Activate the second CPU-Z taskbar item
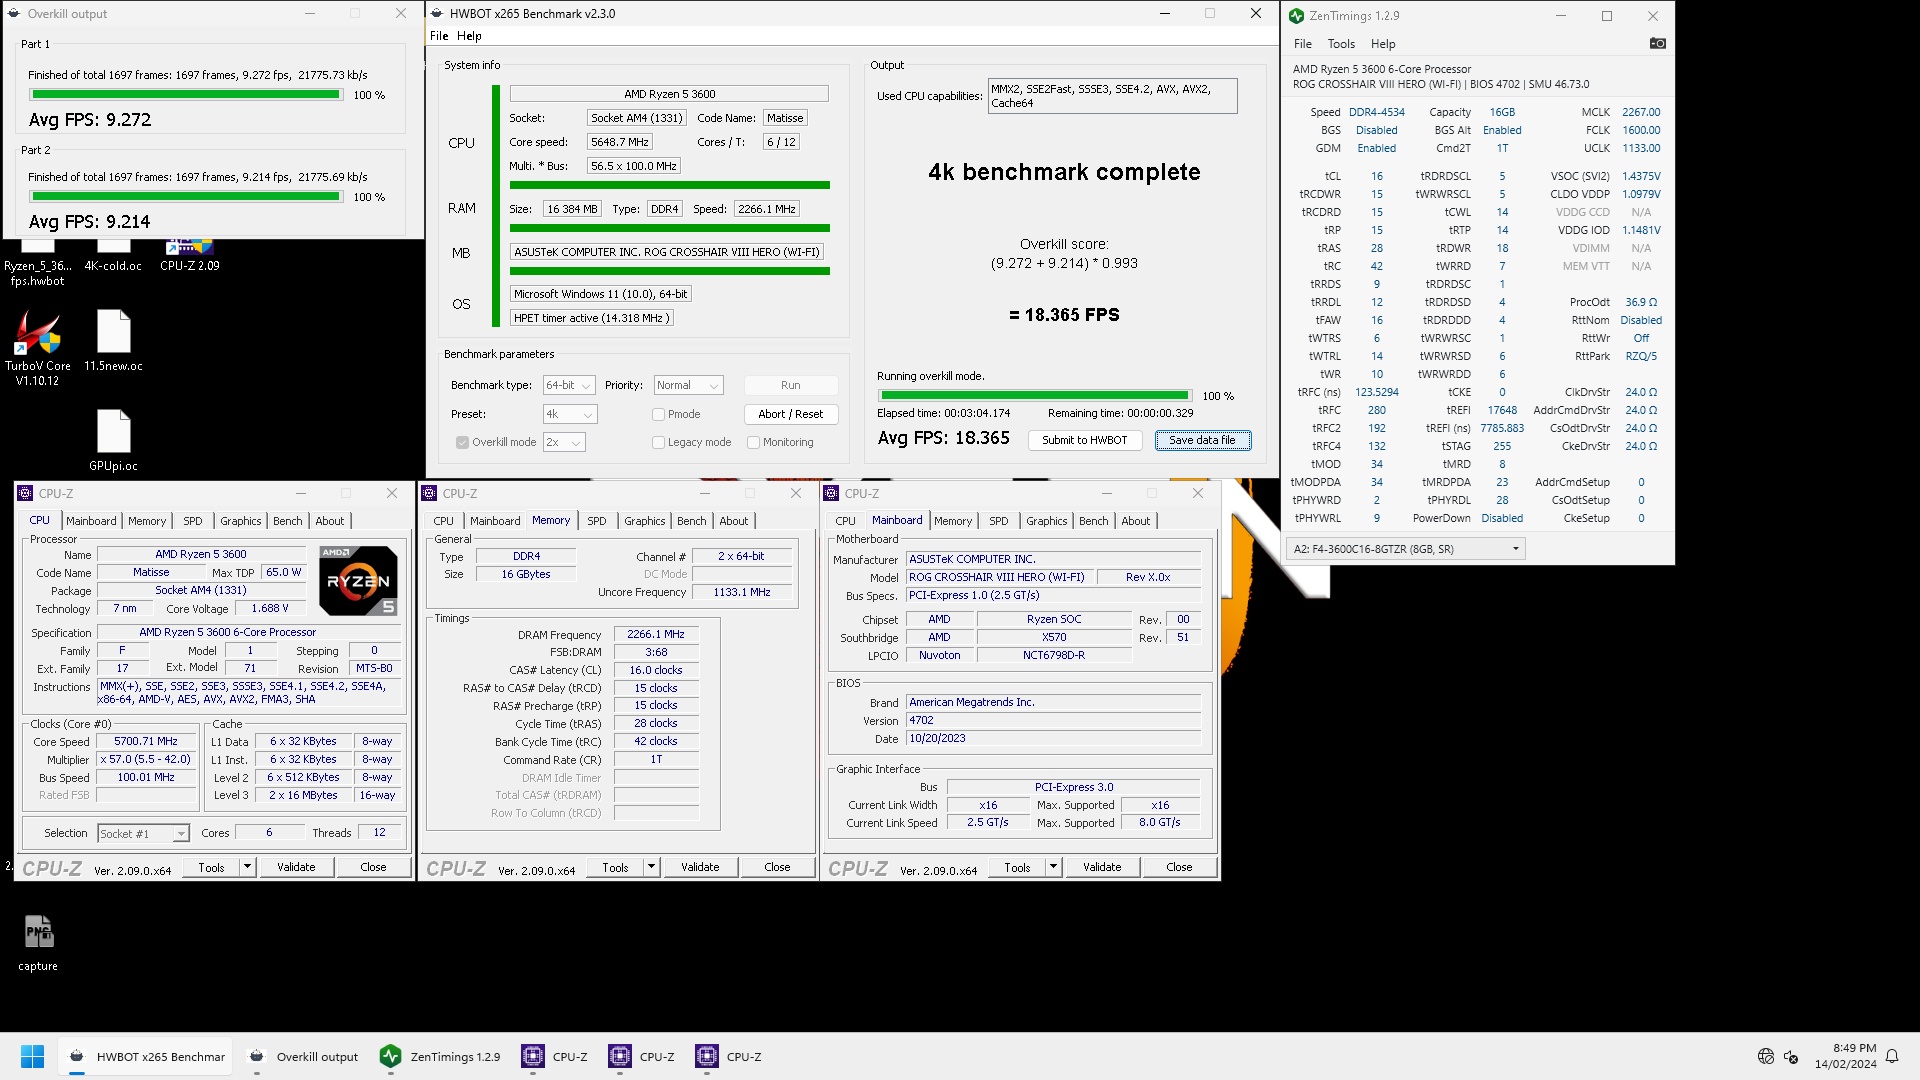 pos(642,1056)
